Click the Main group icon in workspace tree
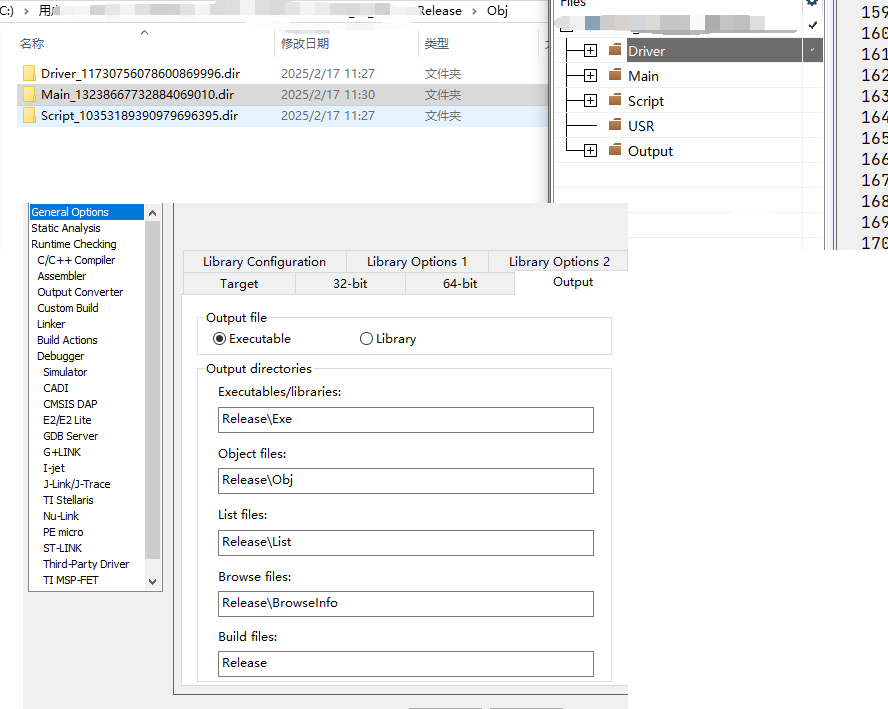The image size is (888, 709). click(615, 75)
